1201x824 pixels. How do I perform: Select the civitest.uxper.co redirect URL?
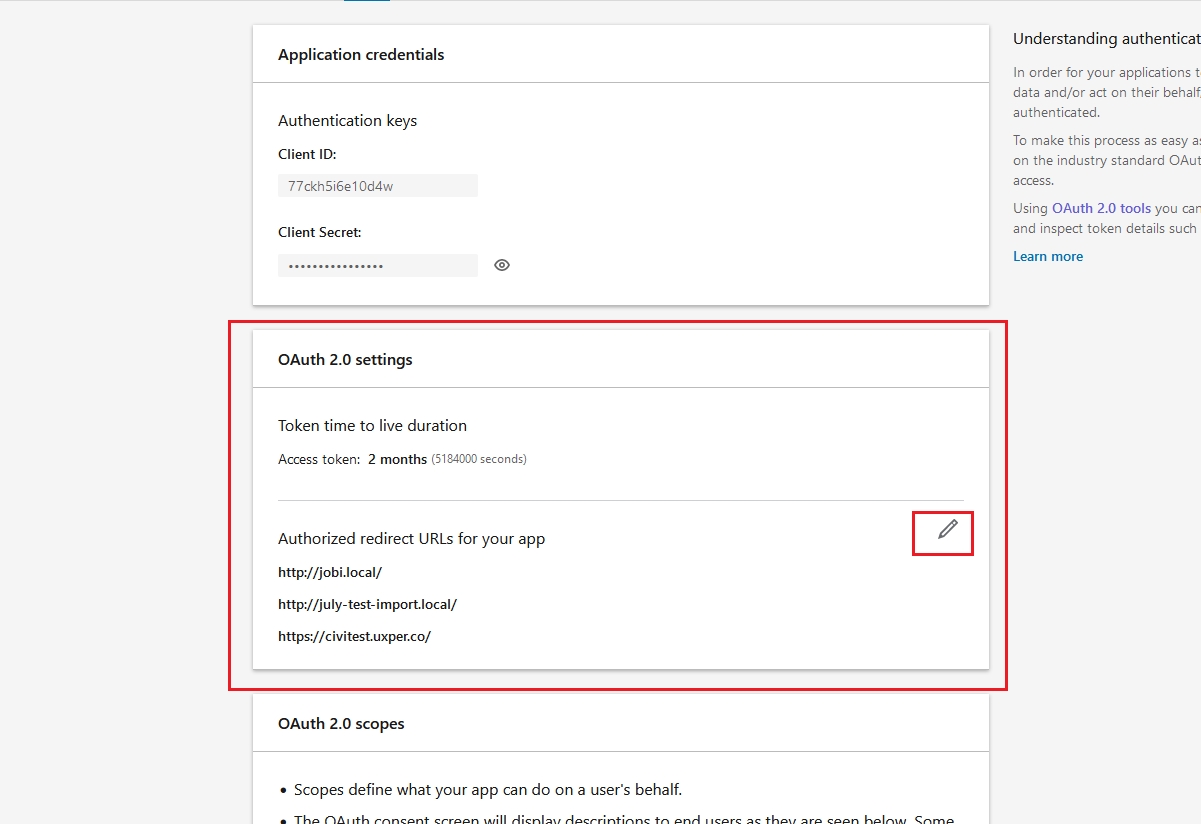pyautogui.click(x=354, y=636)
